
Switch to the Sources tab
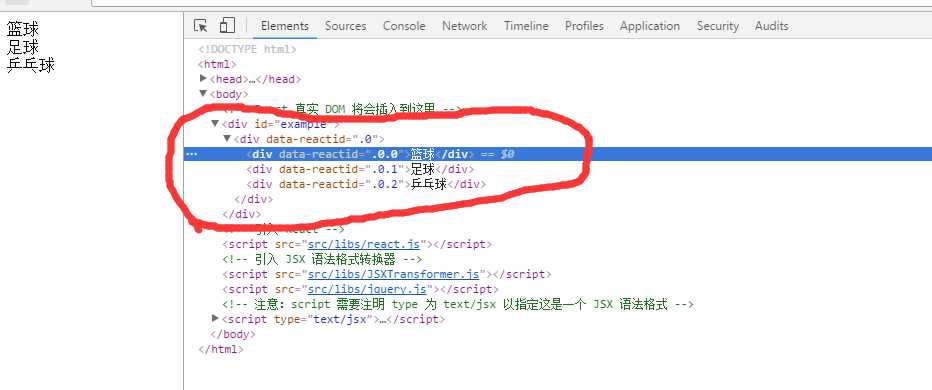tap(345, 26)
